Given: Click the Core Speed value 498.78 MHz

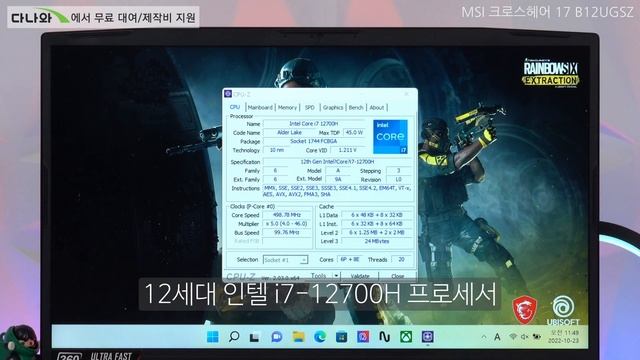Looking at the screenshot, I should (x=287, y=215).
